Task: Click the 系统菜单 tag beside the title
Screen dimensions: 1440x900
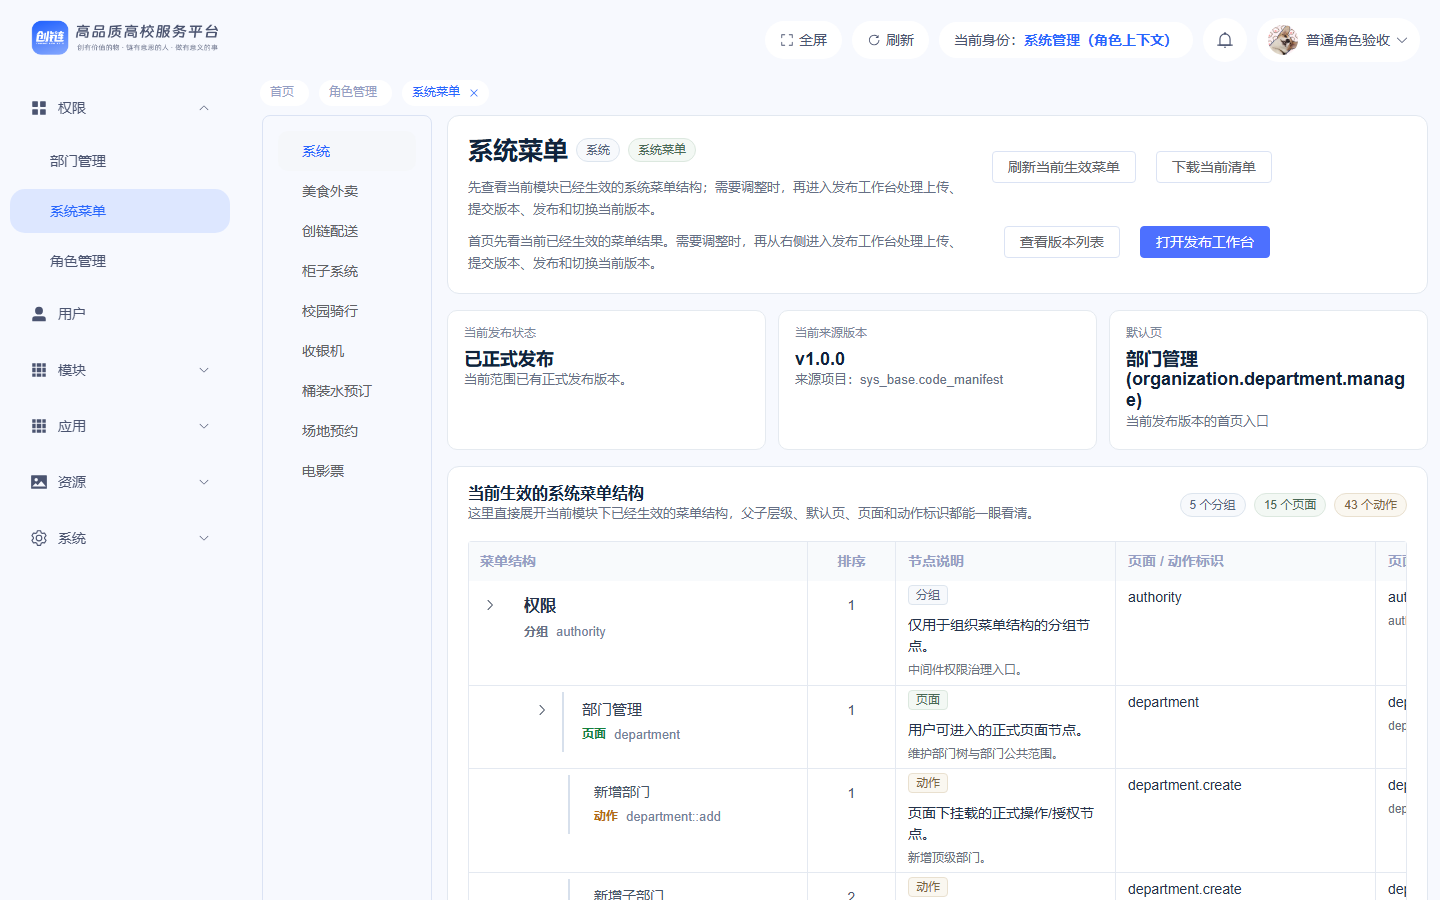Action: coord(662,150)
